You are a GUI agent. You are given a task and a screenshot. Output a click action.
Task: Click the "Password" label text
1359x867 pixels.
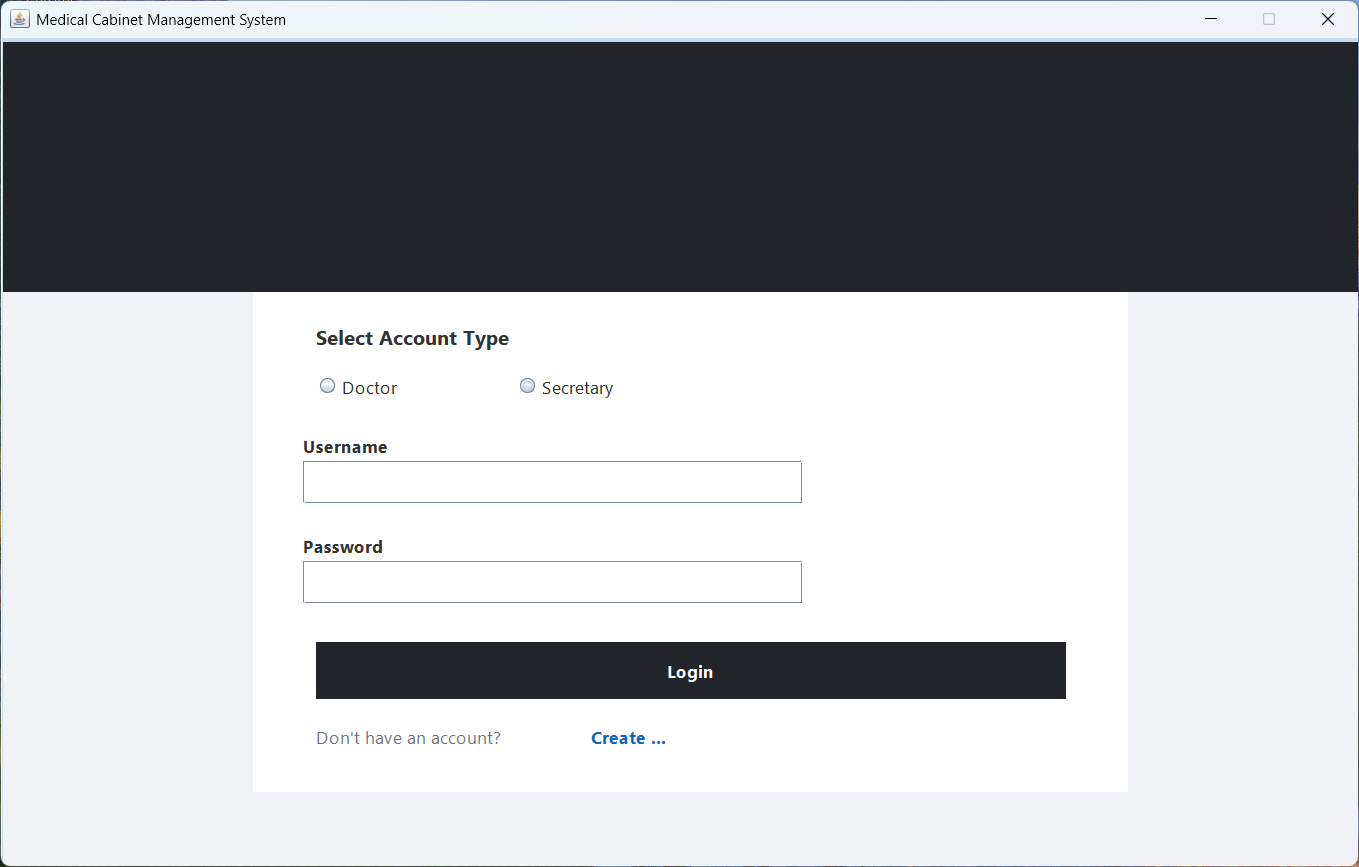tap(343, 547)
